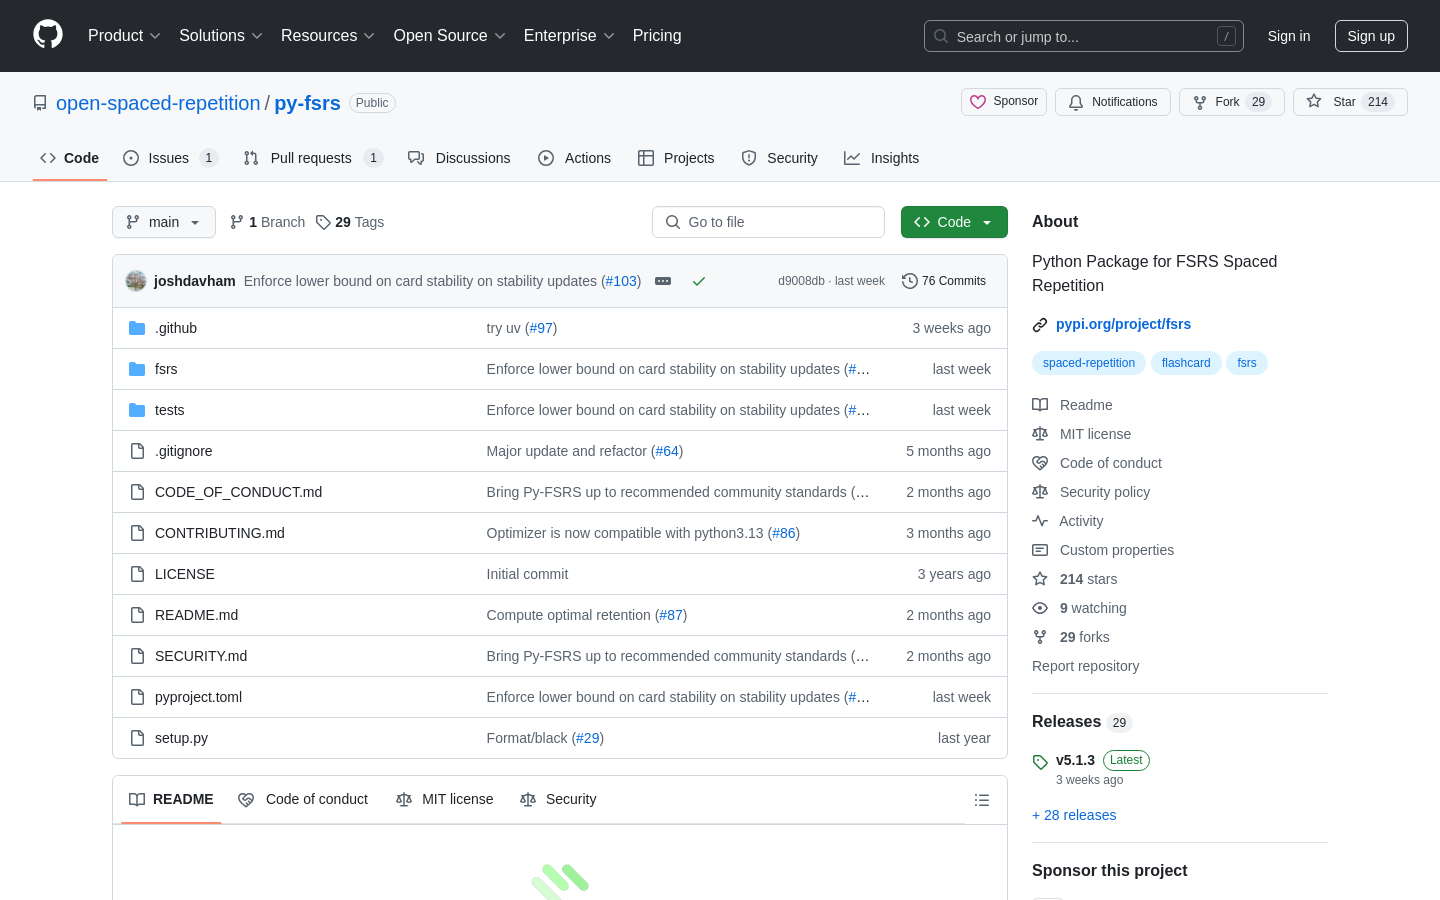Open the open-spaced-repetition organization link
Screen dimensions: 1440x900
[158, 103]
